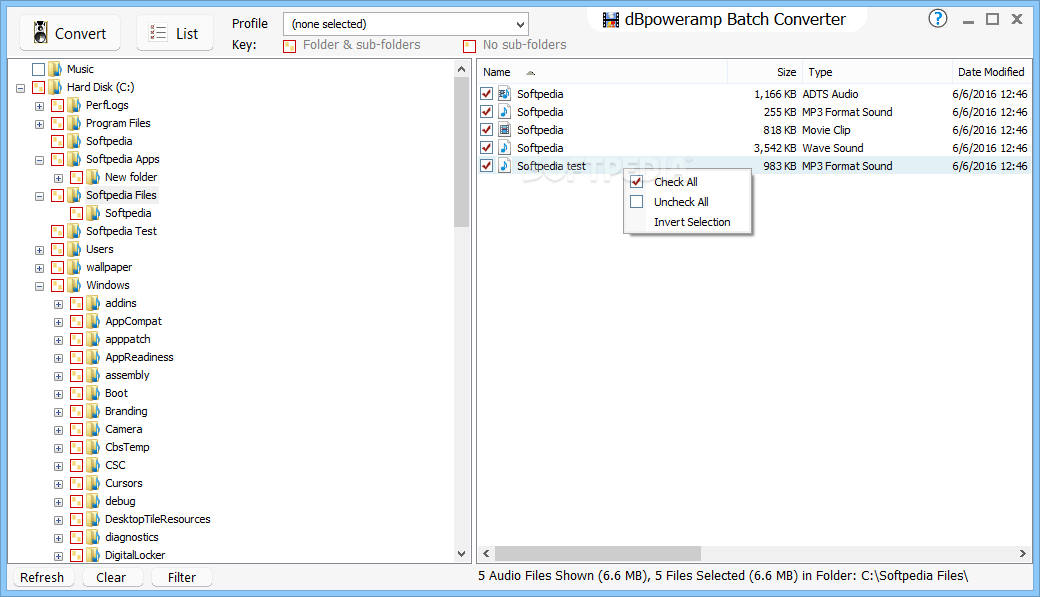Tick the Music folder checkbox
The width and height of the screenshot is (1040, 597).
(x=38, y=69)
